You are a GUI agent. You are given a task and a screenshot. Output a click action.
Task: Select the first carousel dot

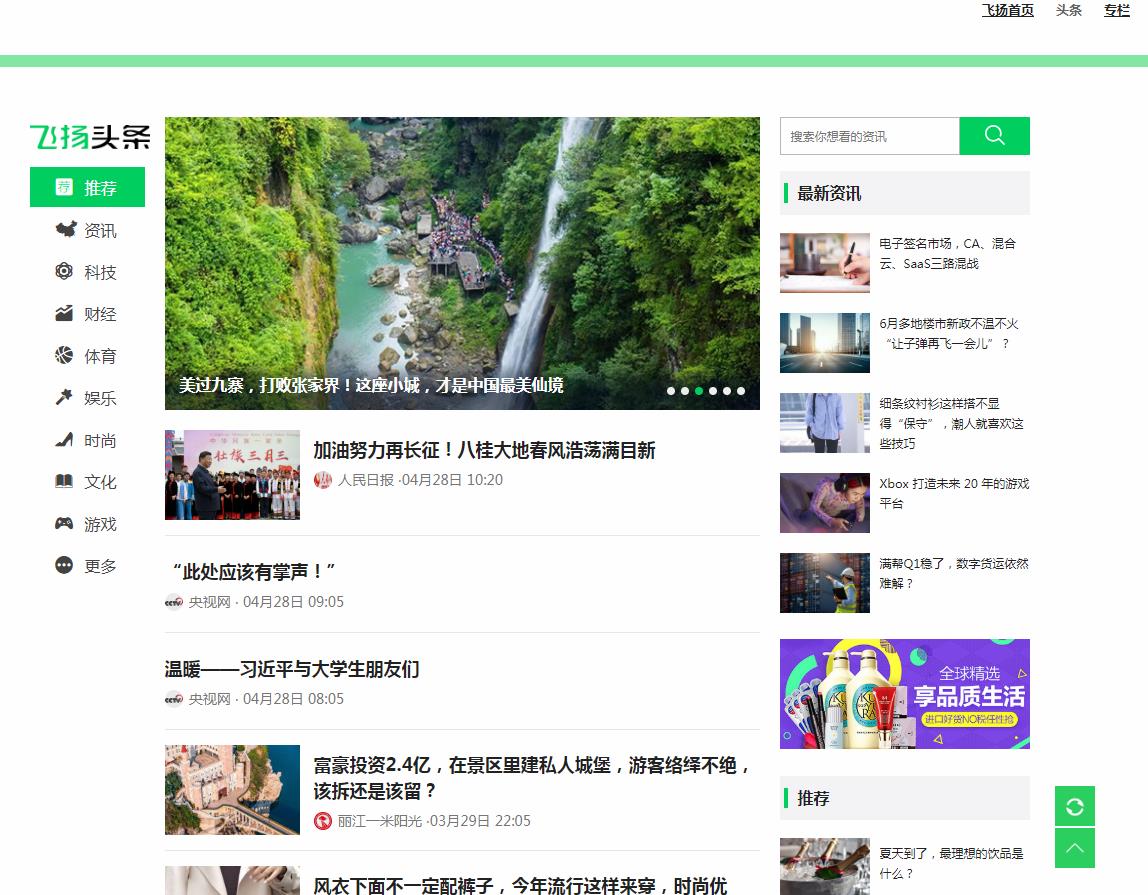click(671, 391)
